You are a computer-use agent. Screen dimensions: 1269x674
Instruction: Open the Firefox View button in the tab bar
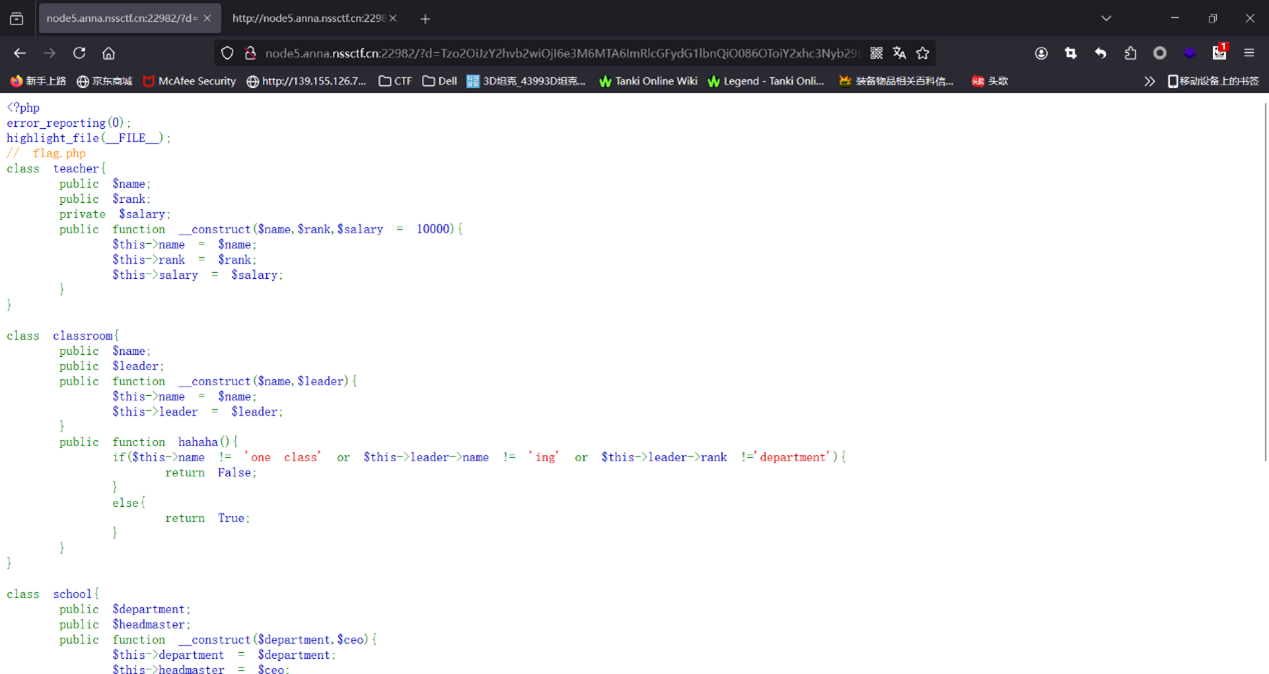pyautogui.click(x=17, y=18)
